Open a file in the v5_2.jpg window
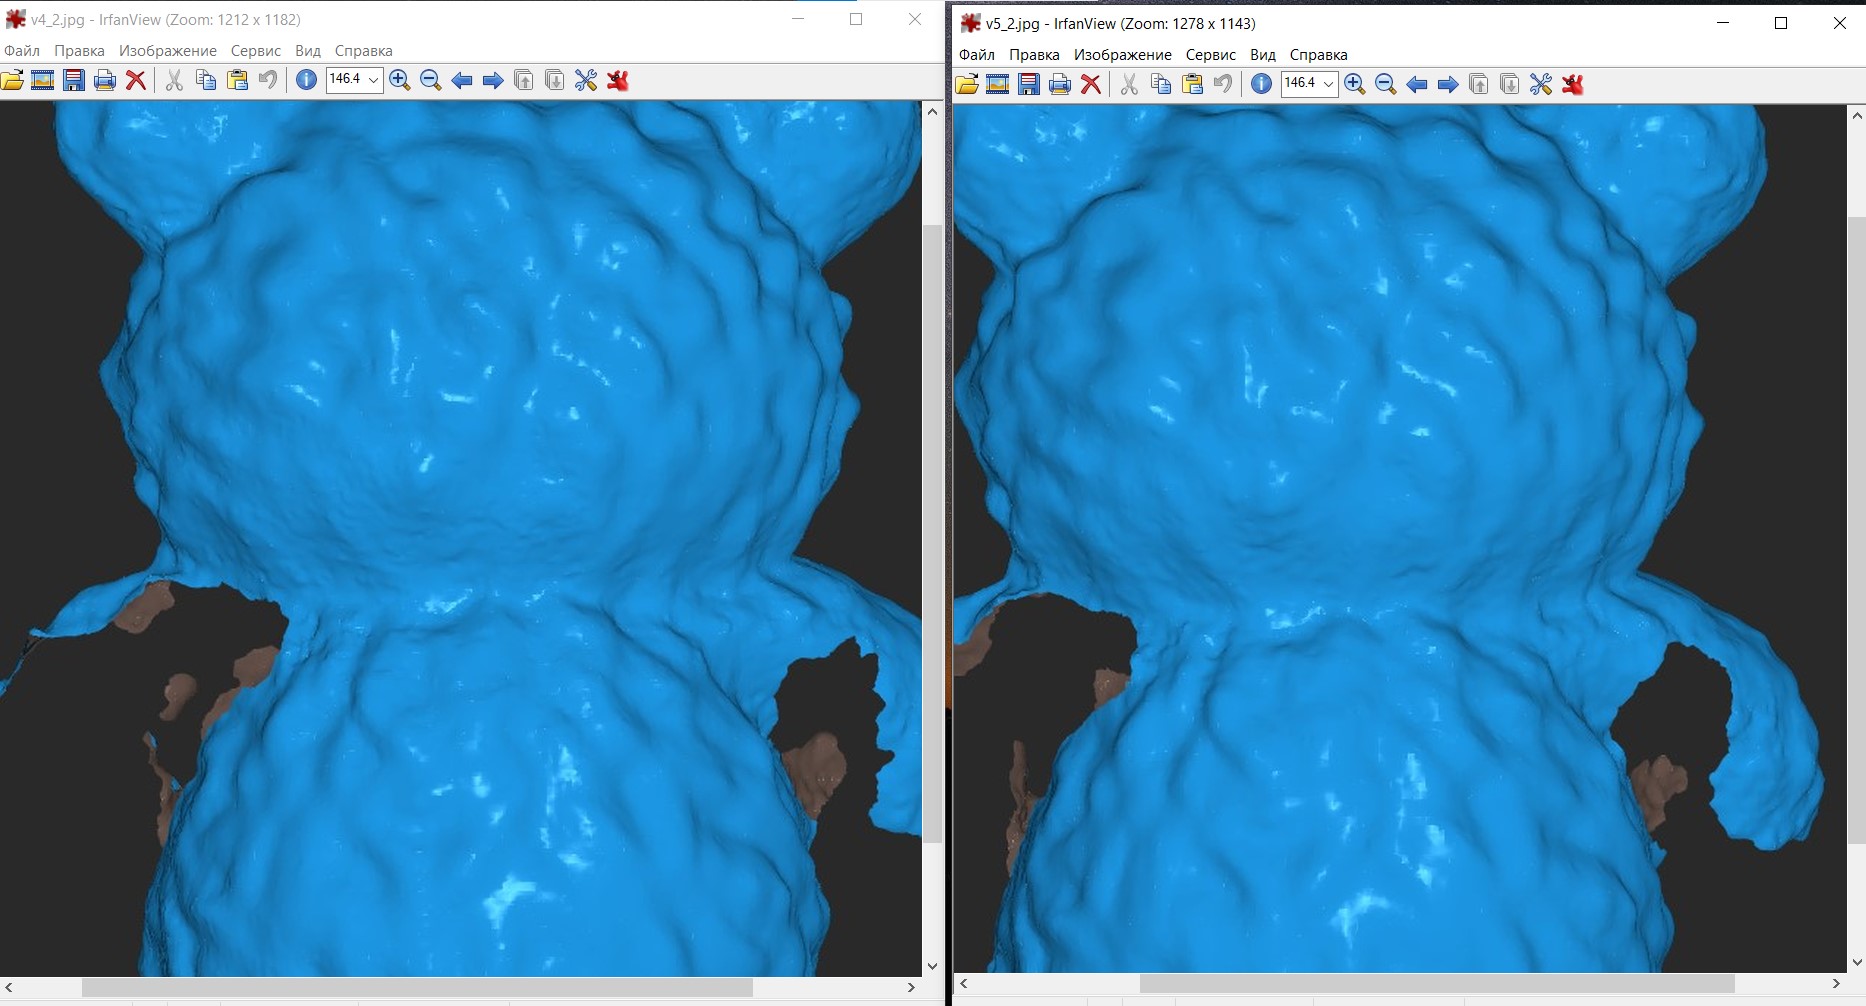 pyautogui.click(x=967, y=84)
